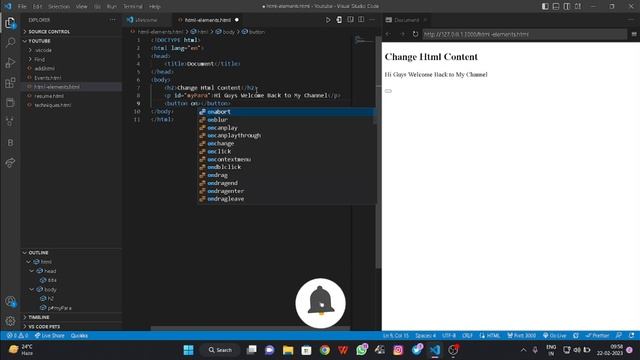Open notifications bell in status bar
640x360 pixels.
(631, 336)
